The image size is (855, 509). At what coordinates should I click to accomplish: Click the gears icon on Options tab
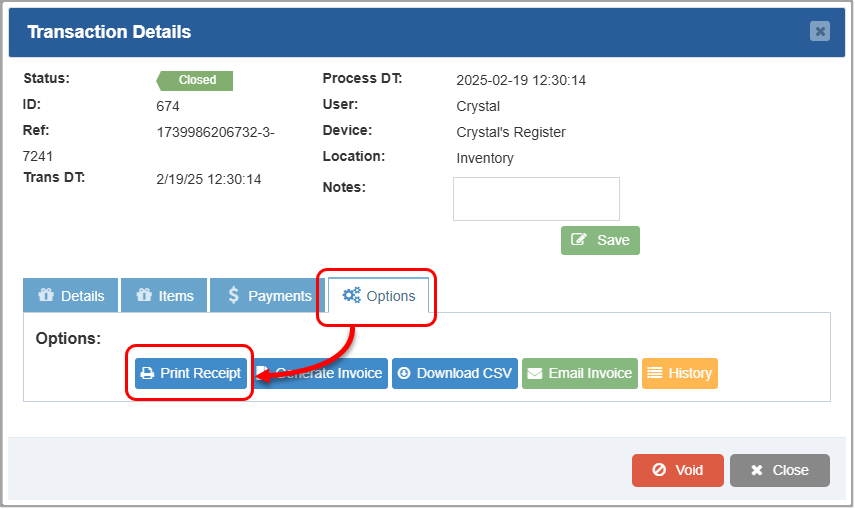tap(352, 295)
